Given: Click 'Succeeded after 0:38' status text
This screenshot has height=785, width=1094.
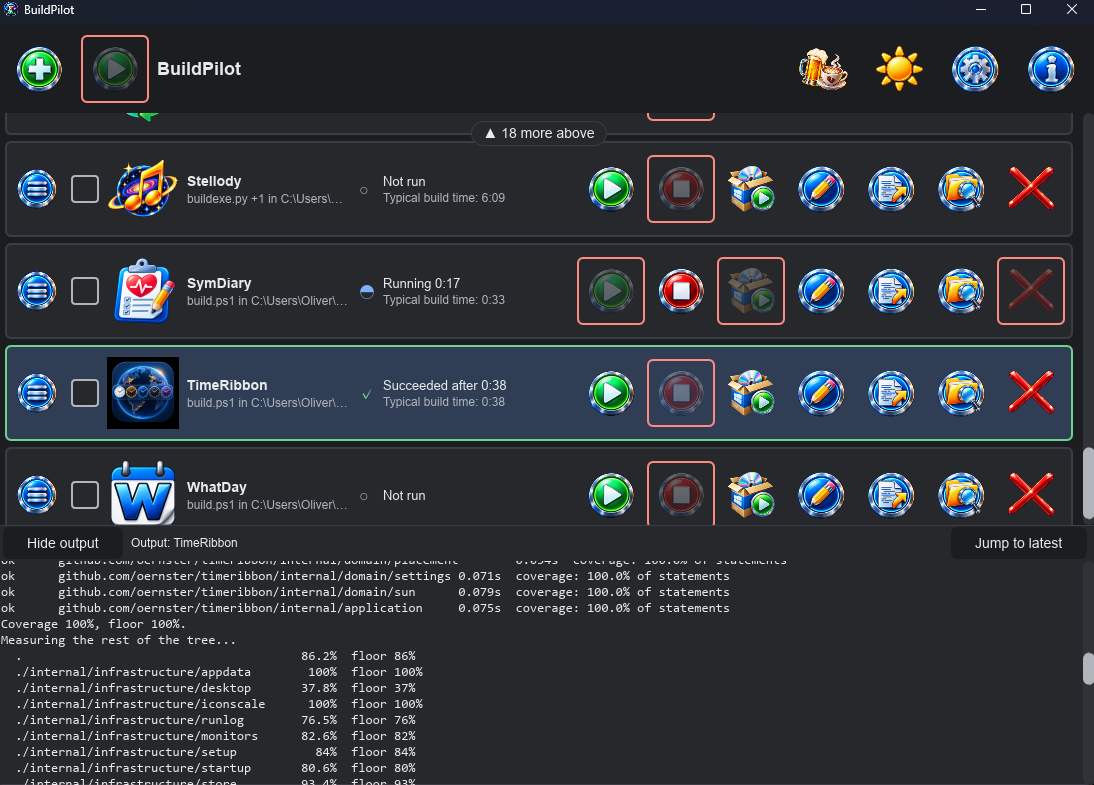Looking at the screenshot, I should click(444, 385).
